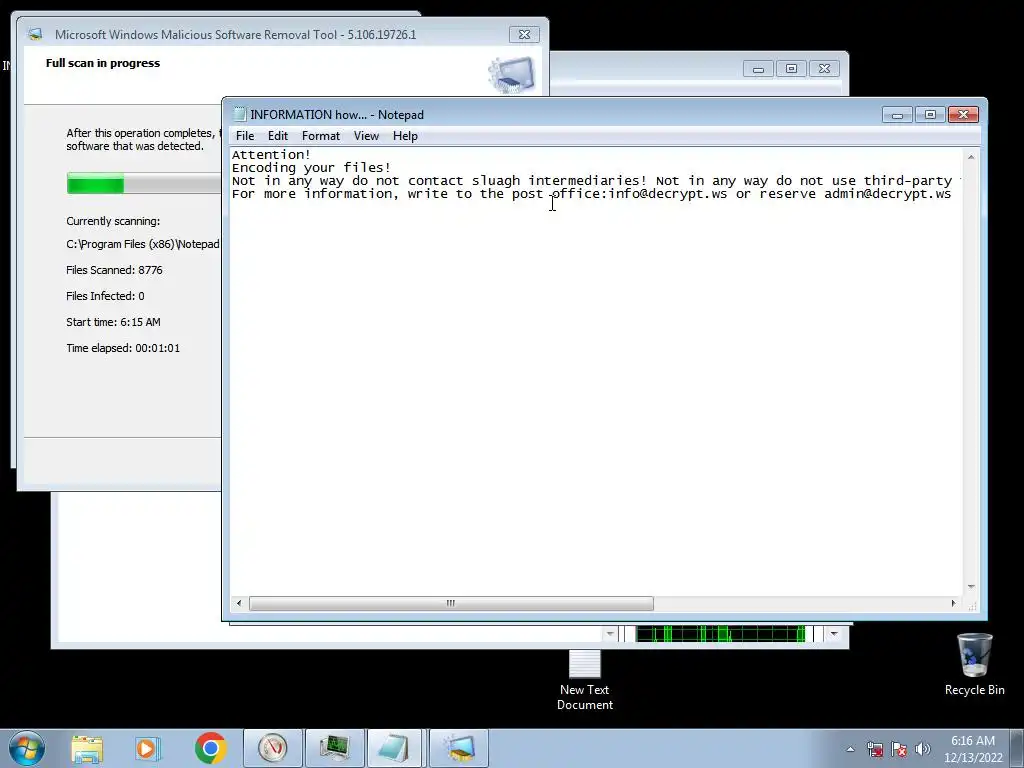Image resolution: width=1024 pixels, height=768 pixels.
Task: Click the admin@decrypt.ws address in Notepad
Action: [887, 194]
